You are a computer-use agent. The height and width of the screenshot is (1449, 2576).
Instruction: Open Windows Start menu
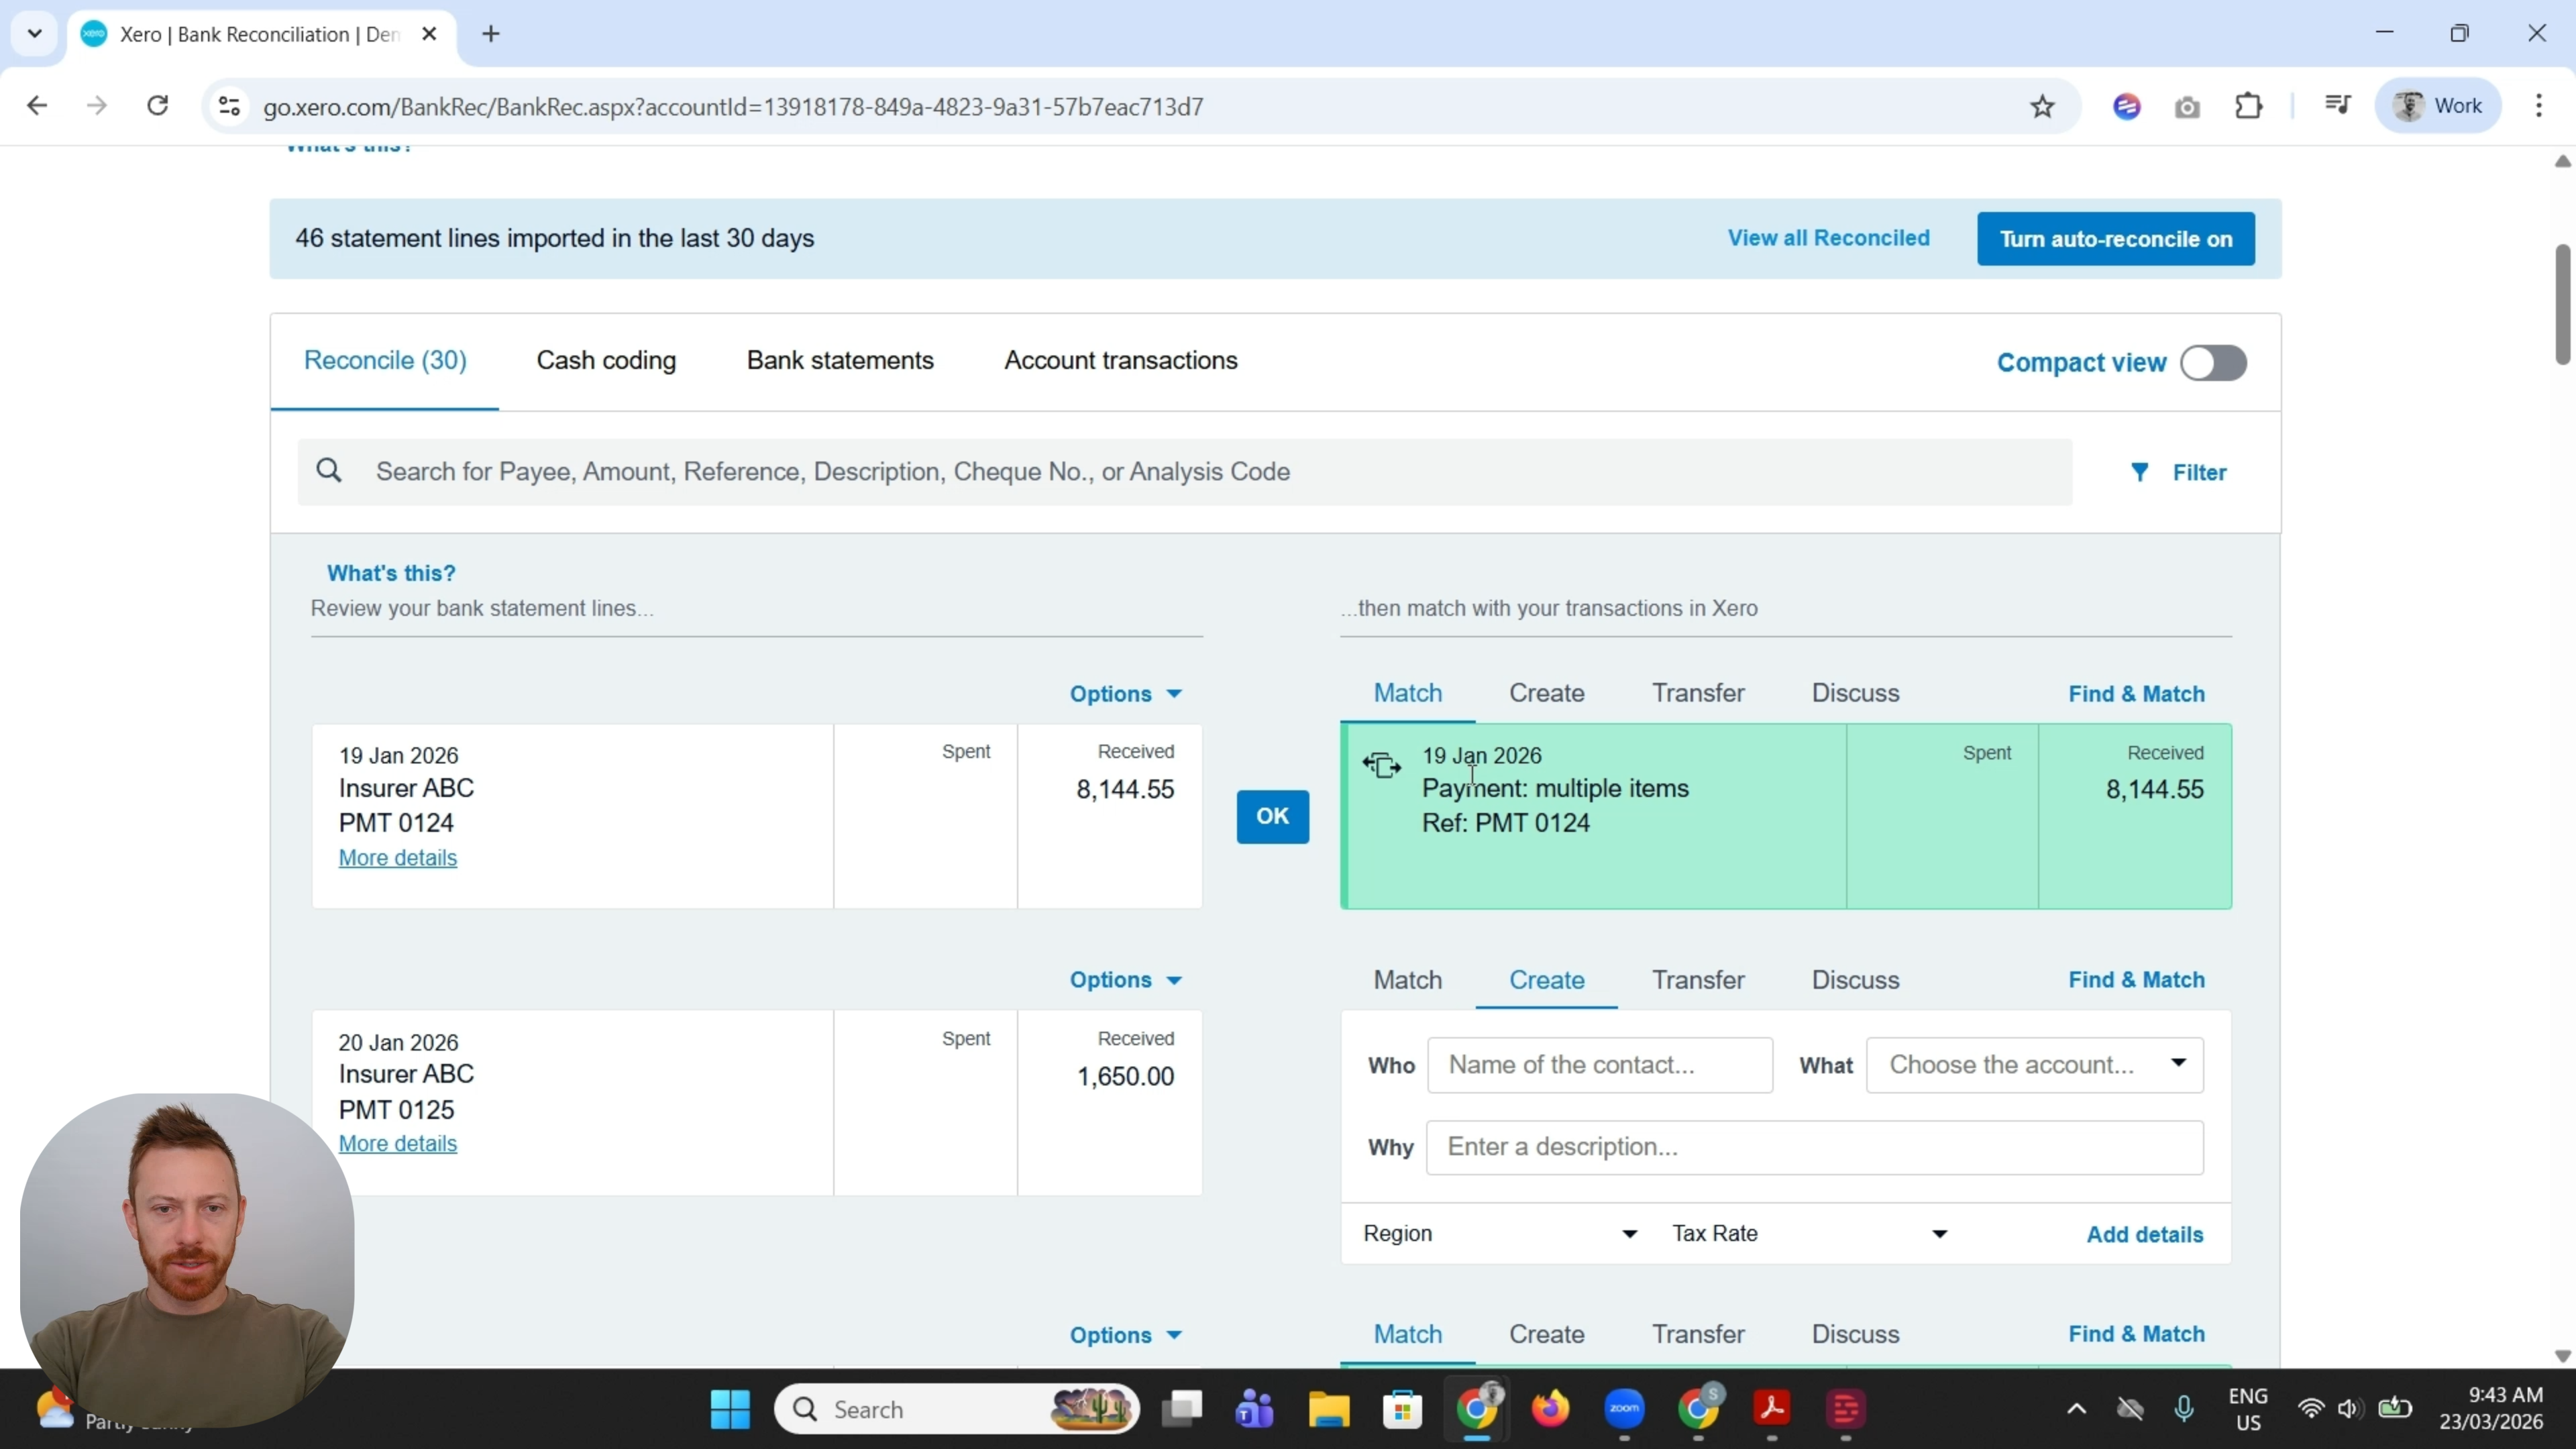point(730,1409)
